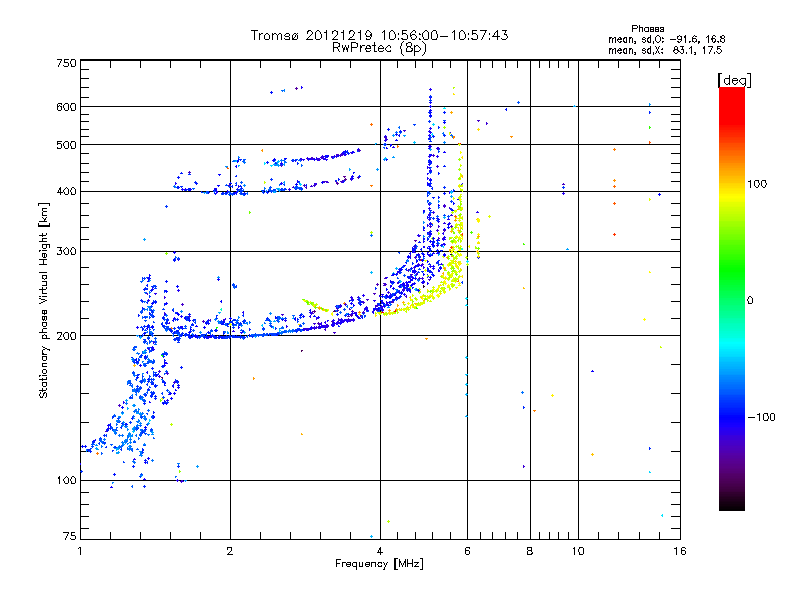Click the x-axis tick label '8'

[x=530, y=551]
